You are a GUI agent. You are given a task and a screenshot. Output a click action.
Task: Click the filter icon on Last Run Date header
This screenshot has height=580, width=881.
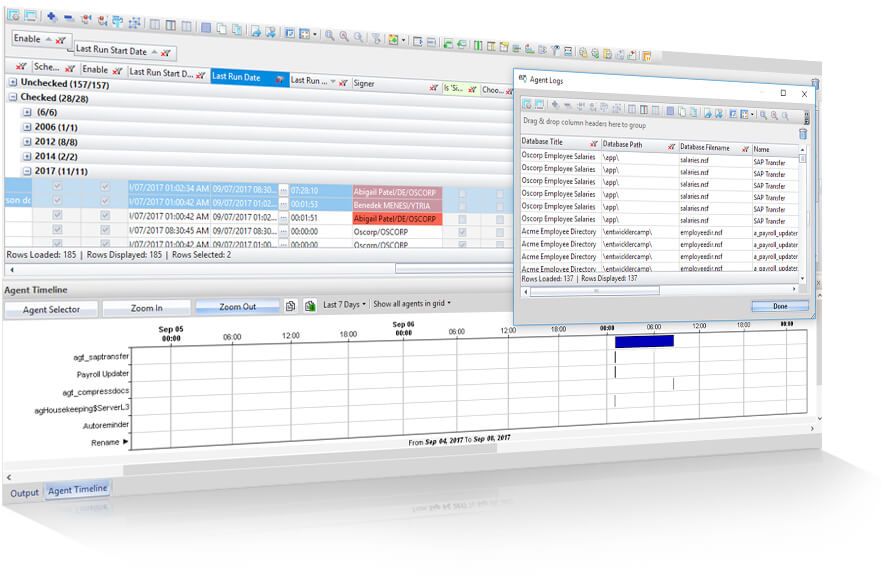[279, 79]
